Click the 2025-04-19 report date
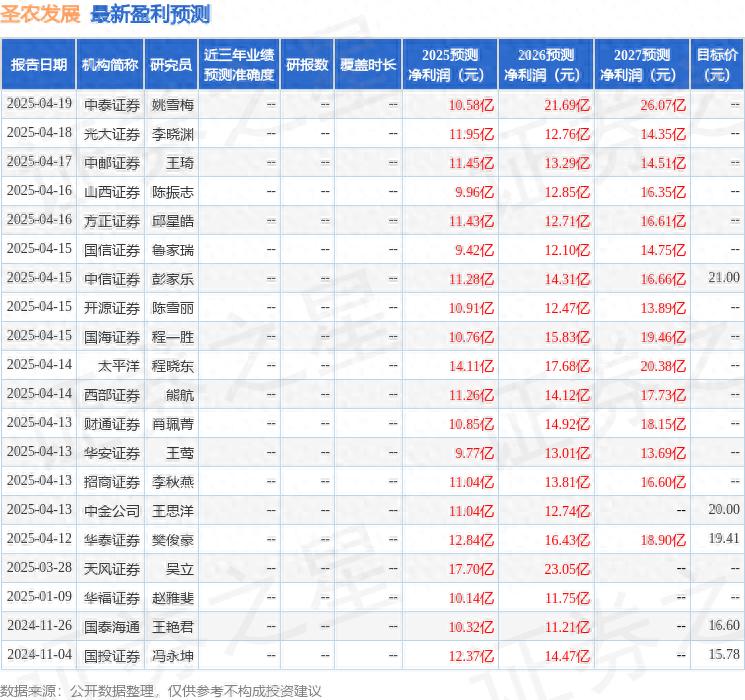This screenshot has width=745, height=700. (x=39, y=103)
